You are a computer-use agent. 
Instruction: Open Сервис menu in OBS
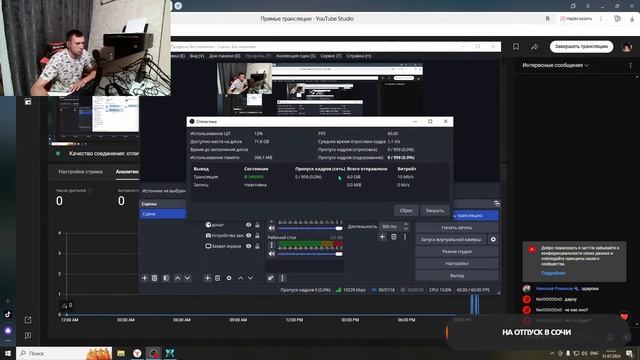(331, 56)
